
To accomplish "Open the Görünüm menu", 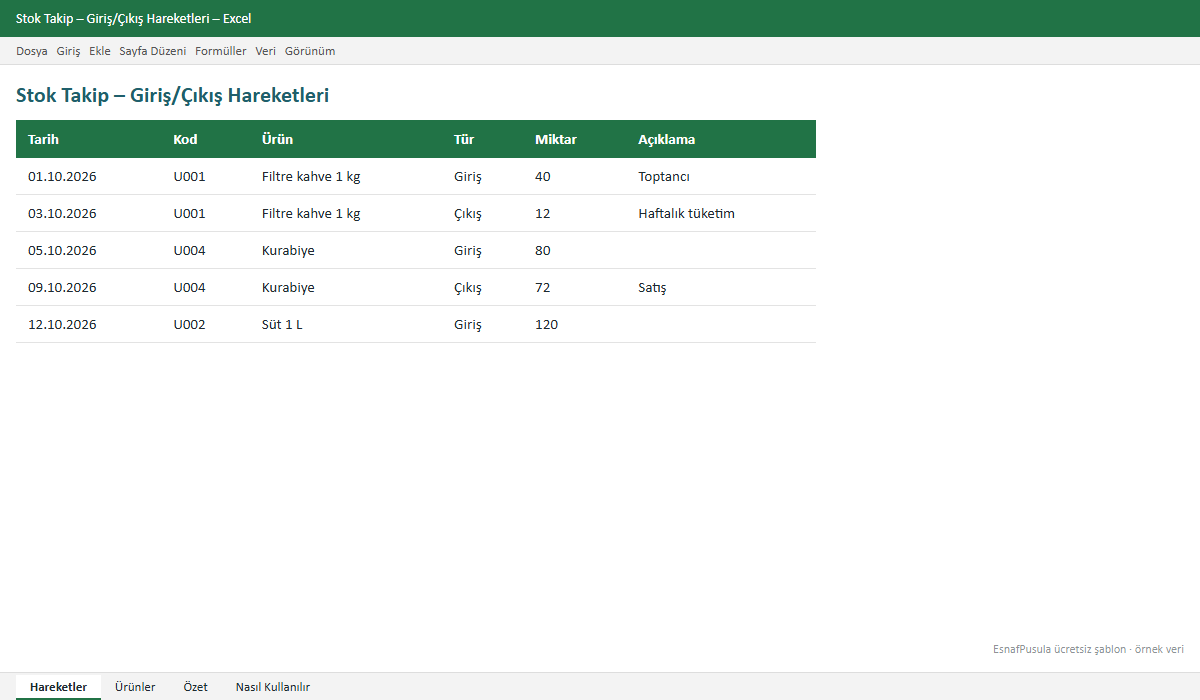I will [x=310, y=51].
